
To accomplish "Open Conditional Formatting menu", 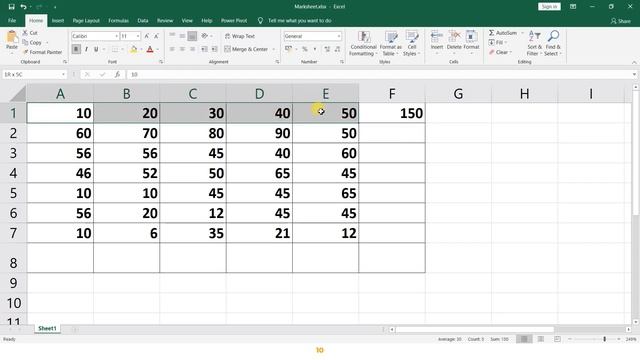I will (363, 43).
